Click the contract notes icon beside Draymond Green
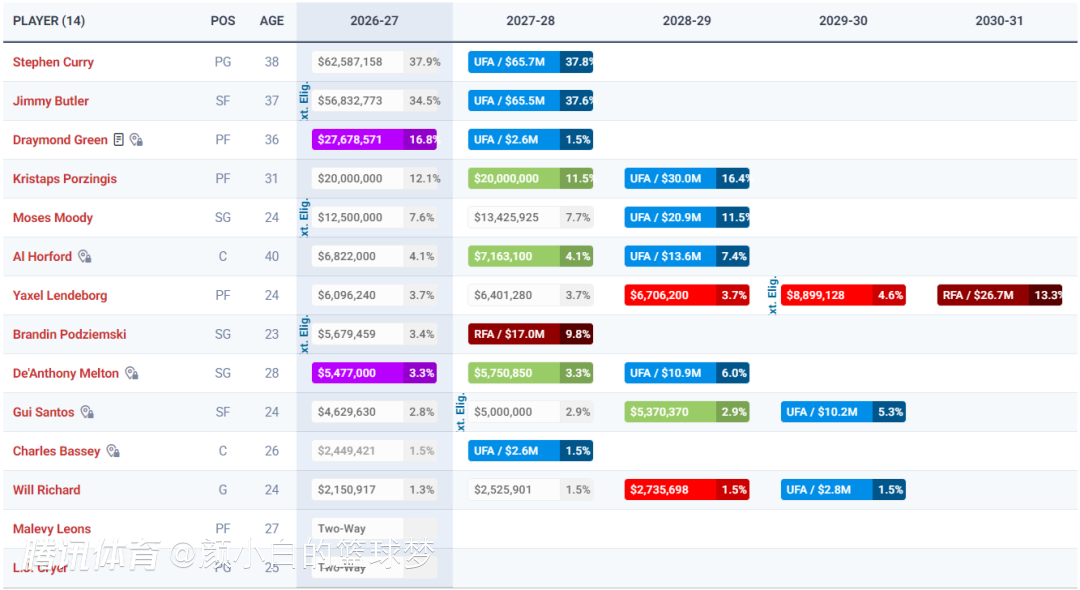 (118, 140)
